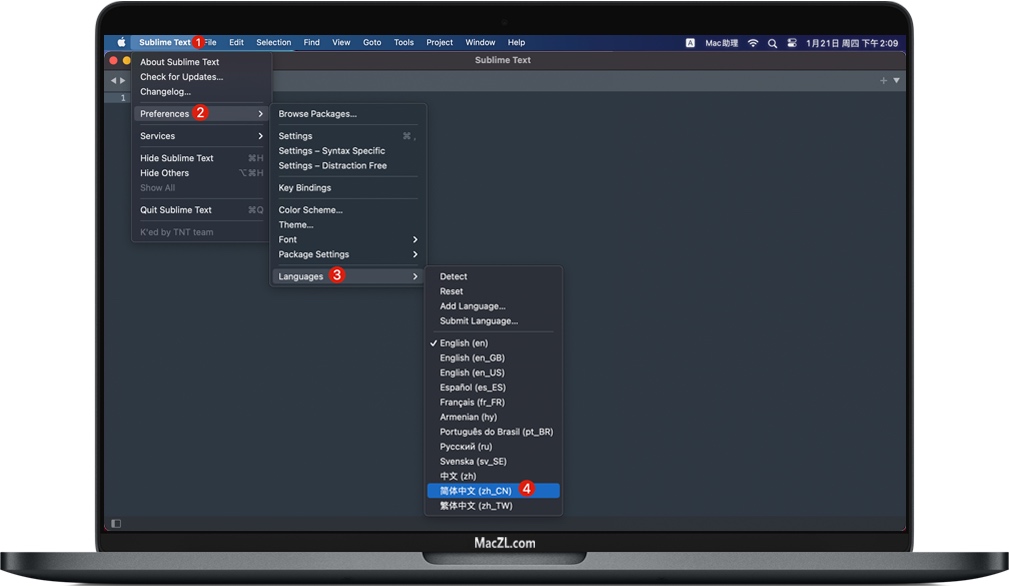This screenshot has width=1009, height=586.
Task: Expand the Package Settings submenu
Action: [x=347, y=254]
